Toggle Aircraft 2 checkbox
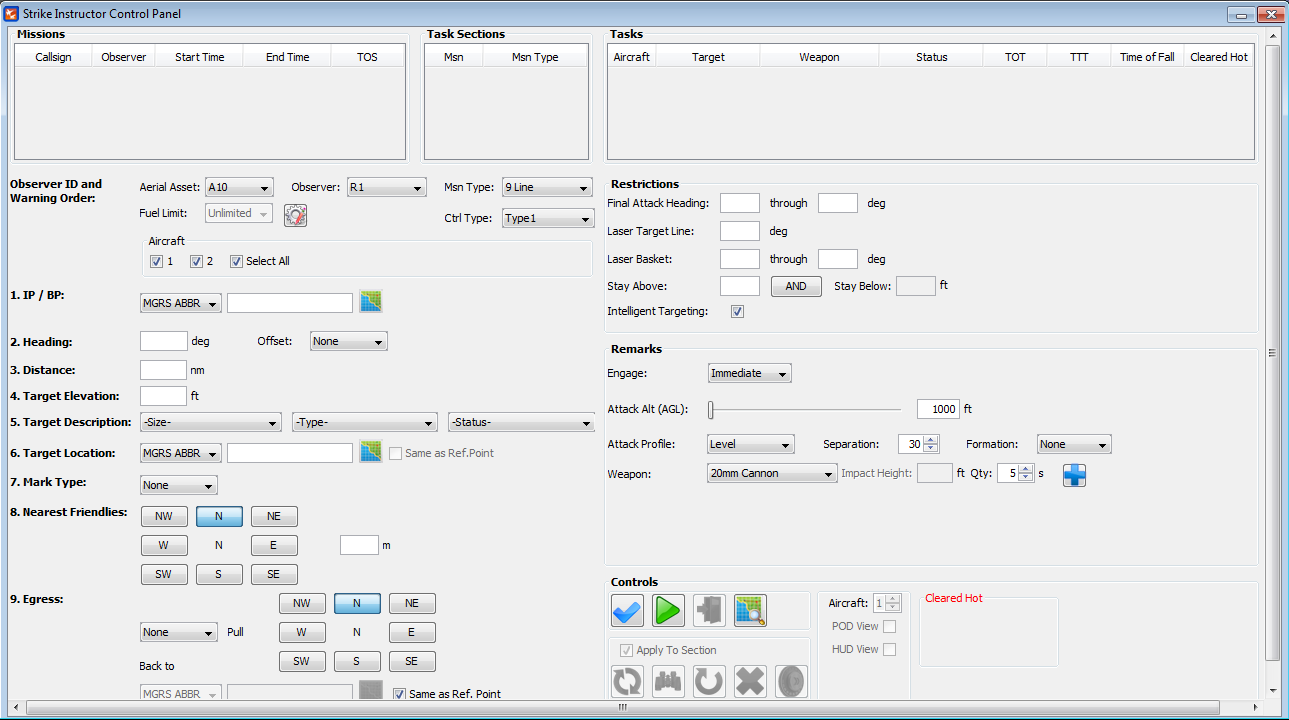1289x720 pixels. point(196,262)
